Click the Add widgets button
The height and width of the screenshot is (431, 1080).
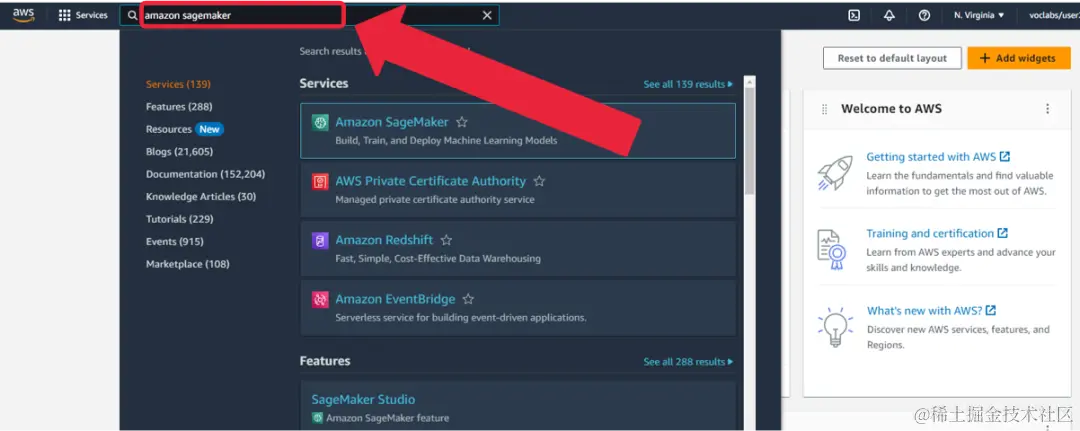(1018, 59)
